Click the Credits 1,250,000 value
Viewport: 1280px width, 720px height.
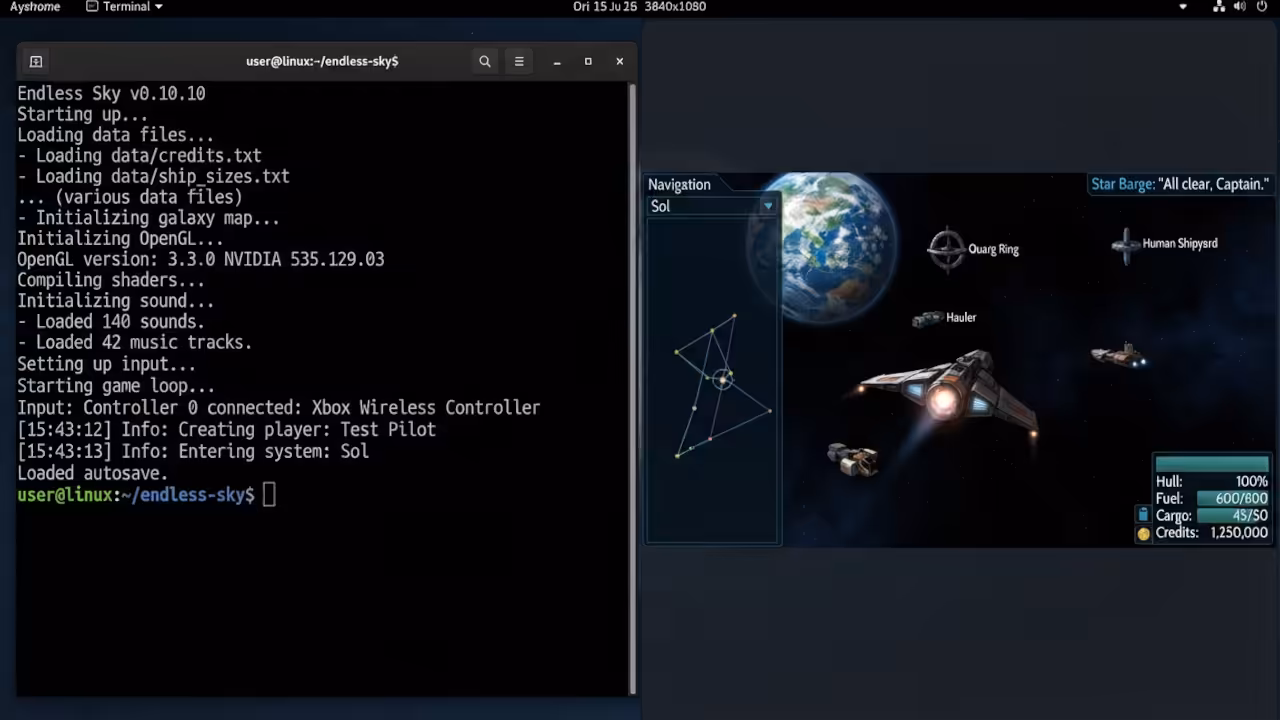[x=1239, y=533]
